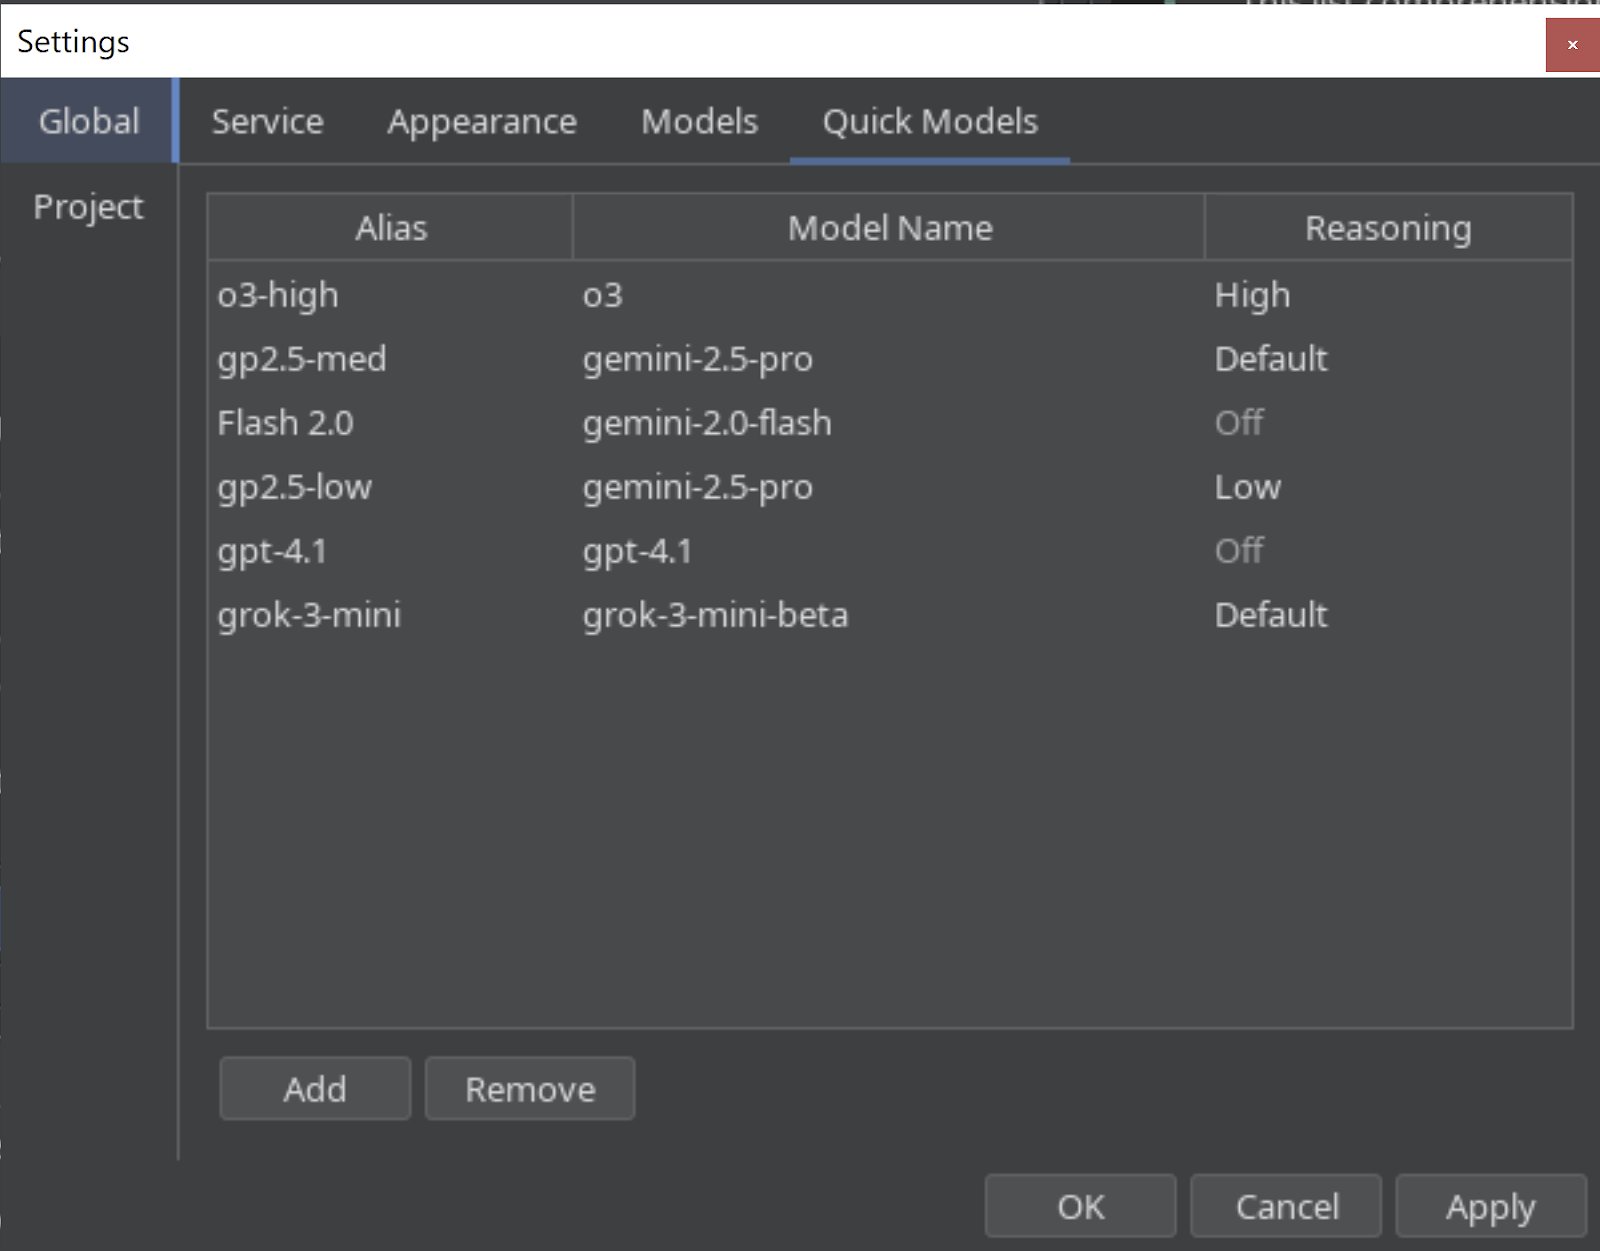This screenshot has height=1251, width=1600.
Task: Click model name in the gp2.5-med row
Action: coord(889,359)
